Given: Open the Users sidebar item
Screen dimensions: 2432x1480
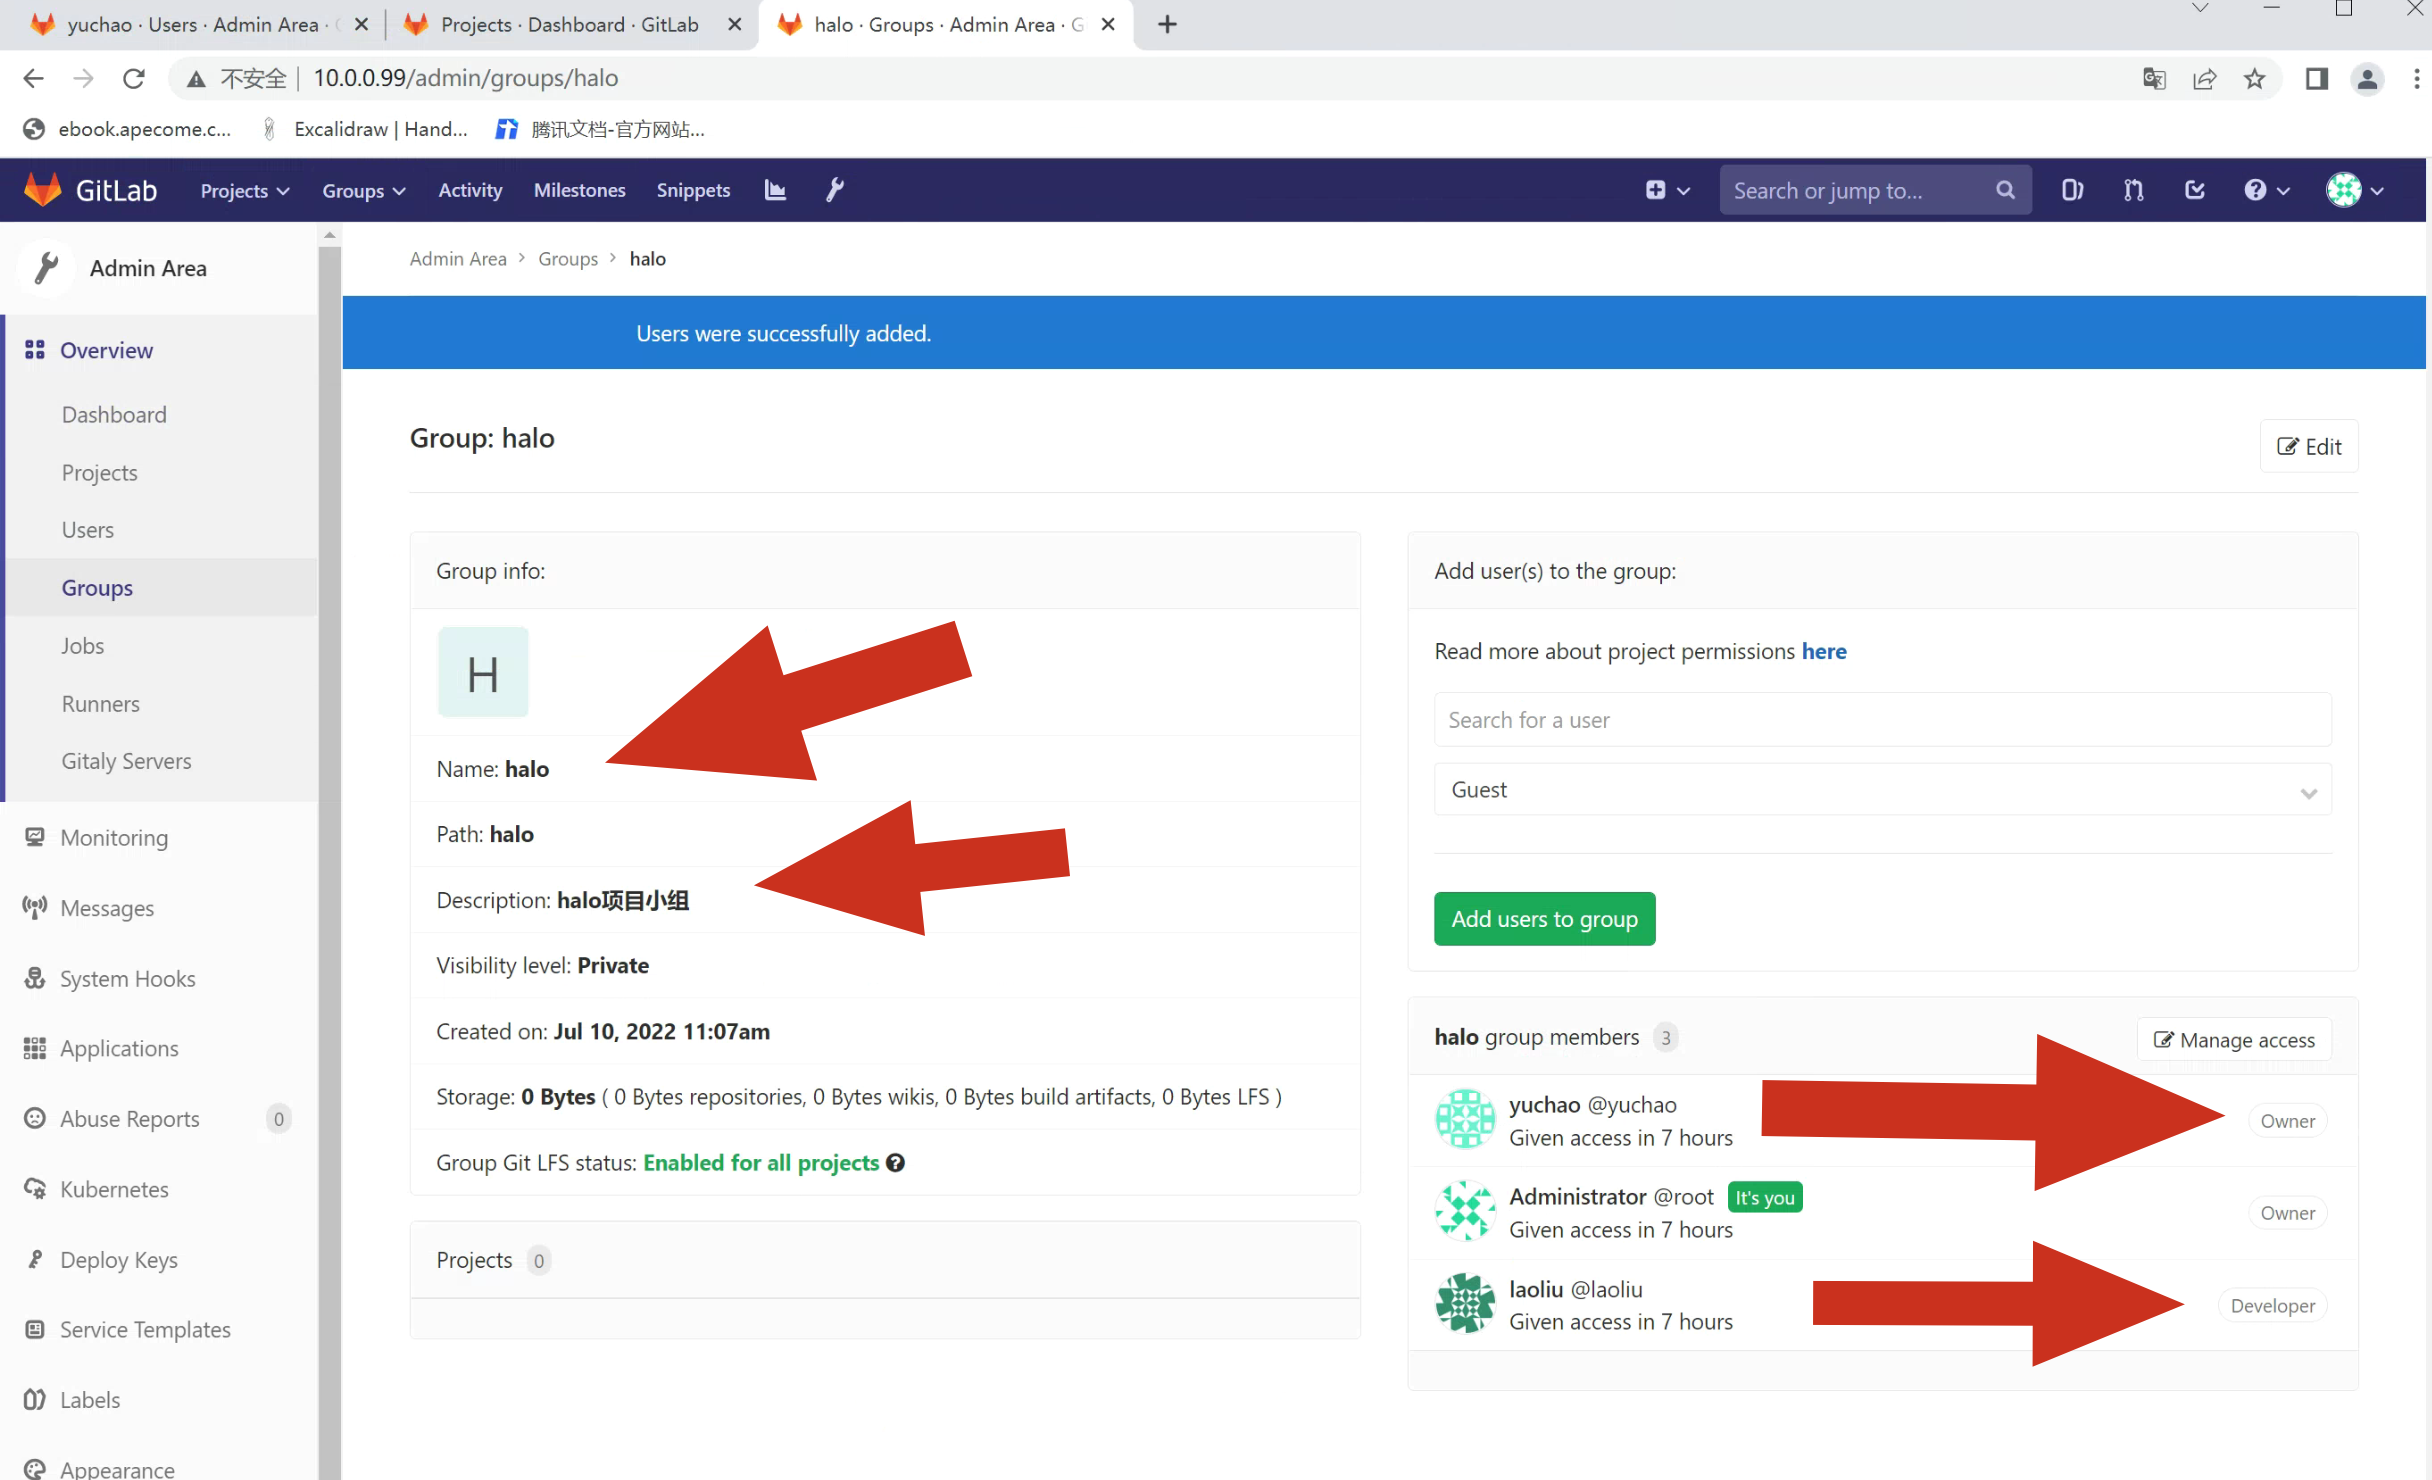Looking at the screenshot, I should click(x=88, y=530).
